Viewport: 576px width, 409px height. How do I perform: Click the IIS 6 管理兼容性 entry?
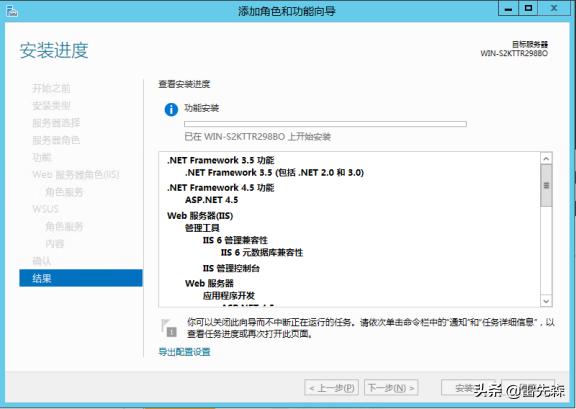(x=235, y=240)
